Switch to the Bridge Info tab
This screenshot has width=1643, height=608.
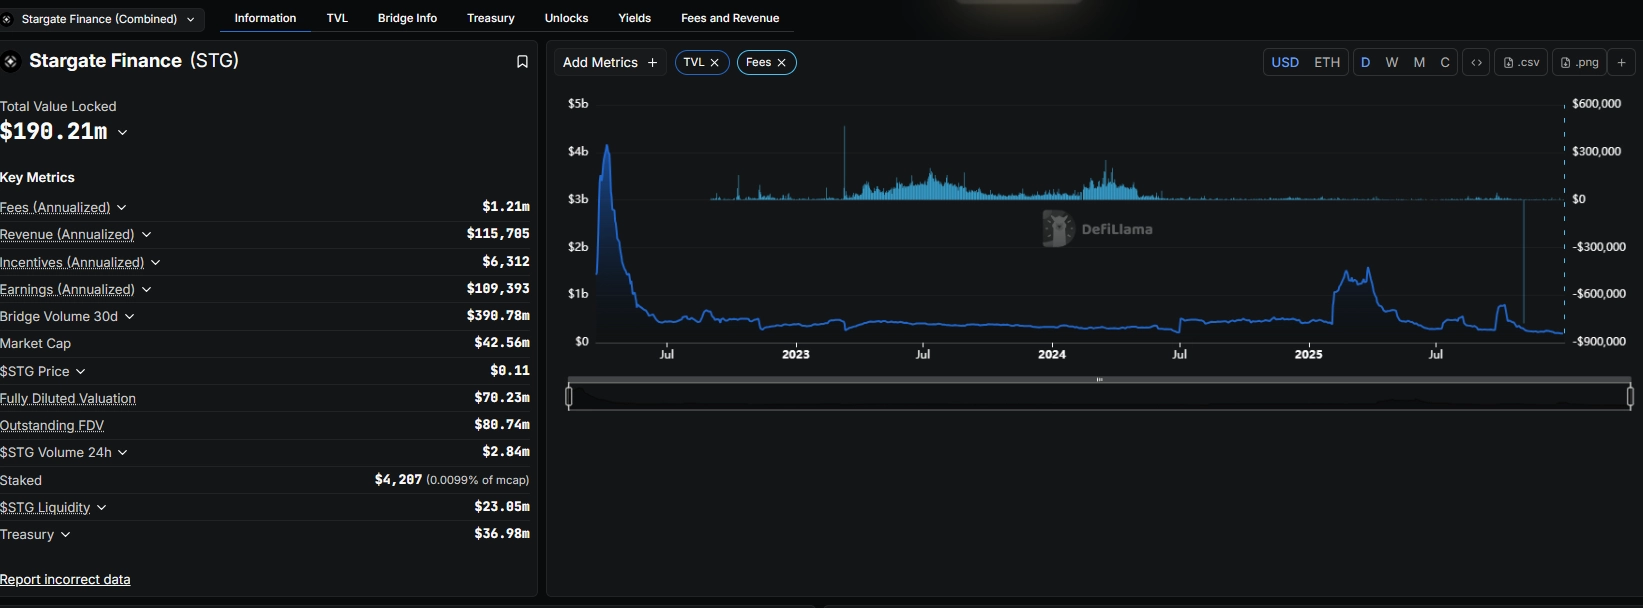pyautogui.click(x=407, y=18)
